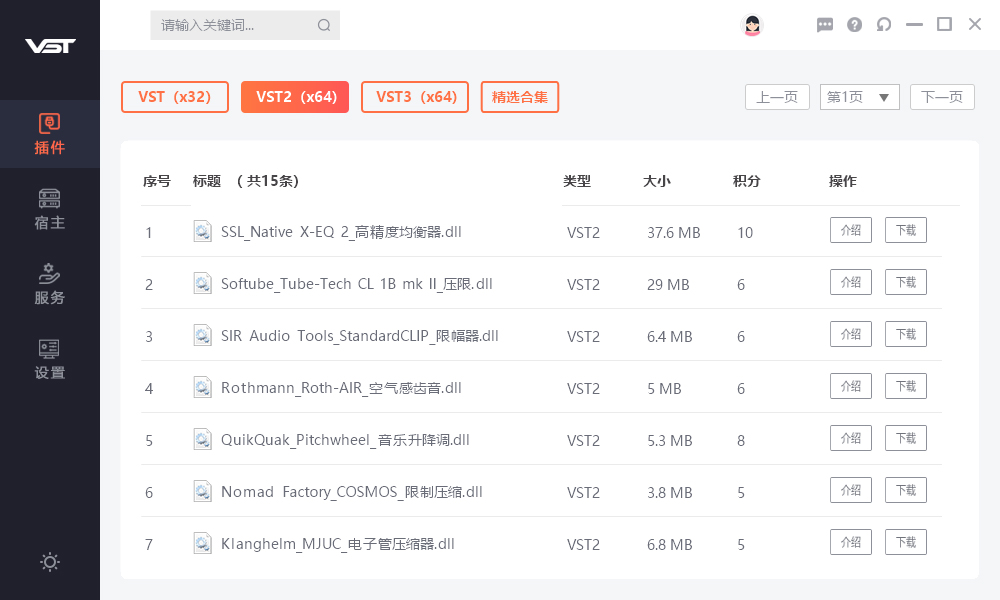Select Klanghelm_MJUC_电子管压缩器.dll title
Viewport: 1000px width, 600px height.
click(338, 544)
